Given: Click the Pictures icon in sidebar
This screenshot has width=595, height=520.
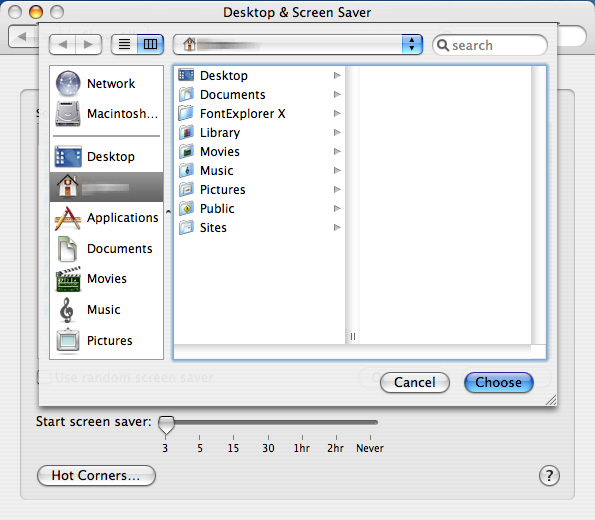Looking at the screenshot, I should (x=68, y=341).
